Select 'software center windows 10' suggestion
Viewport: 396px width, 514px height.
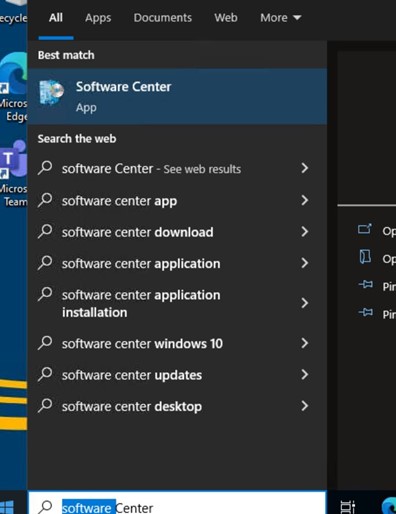click(177, 343)
